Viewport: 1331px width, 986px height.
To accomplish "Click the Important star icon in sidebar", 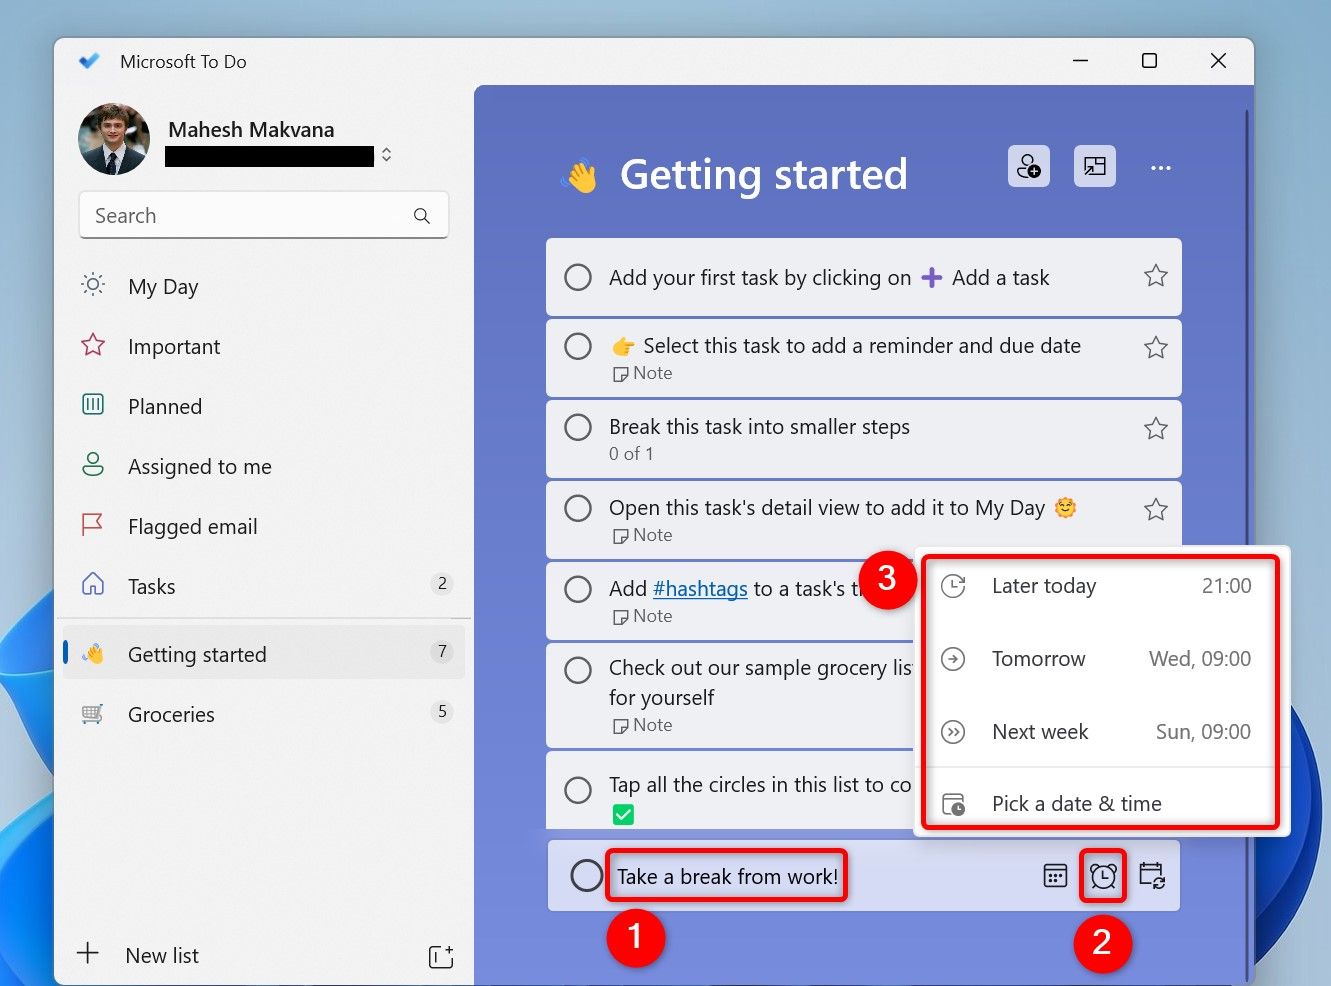I will tap(93, 345).
